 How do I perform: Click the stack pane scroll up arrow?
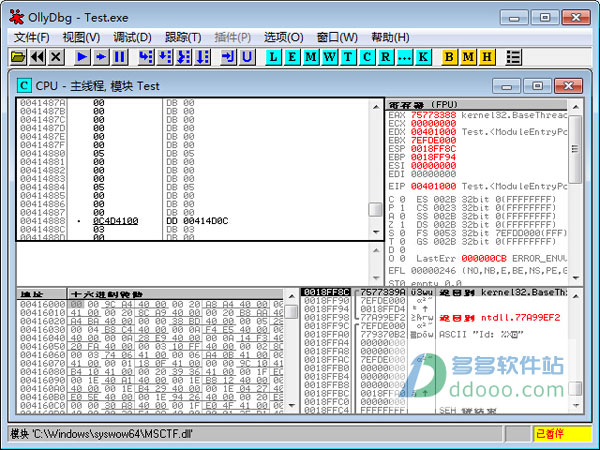tap(576, 296)
